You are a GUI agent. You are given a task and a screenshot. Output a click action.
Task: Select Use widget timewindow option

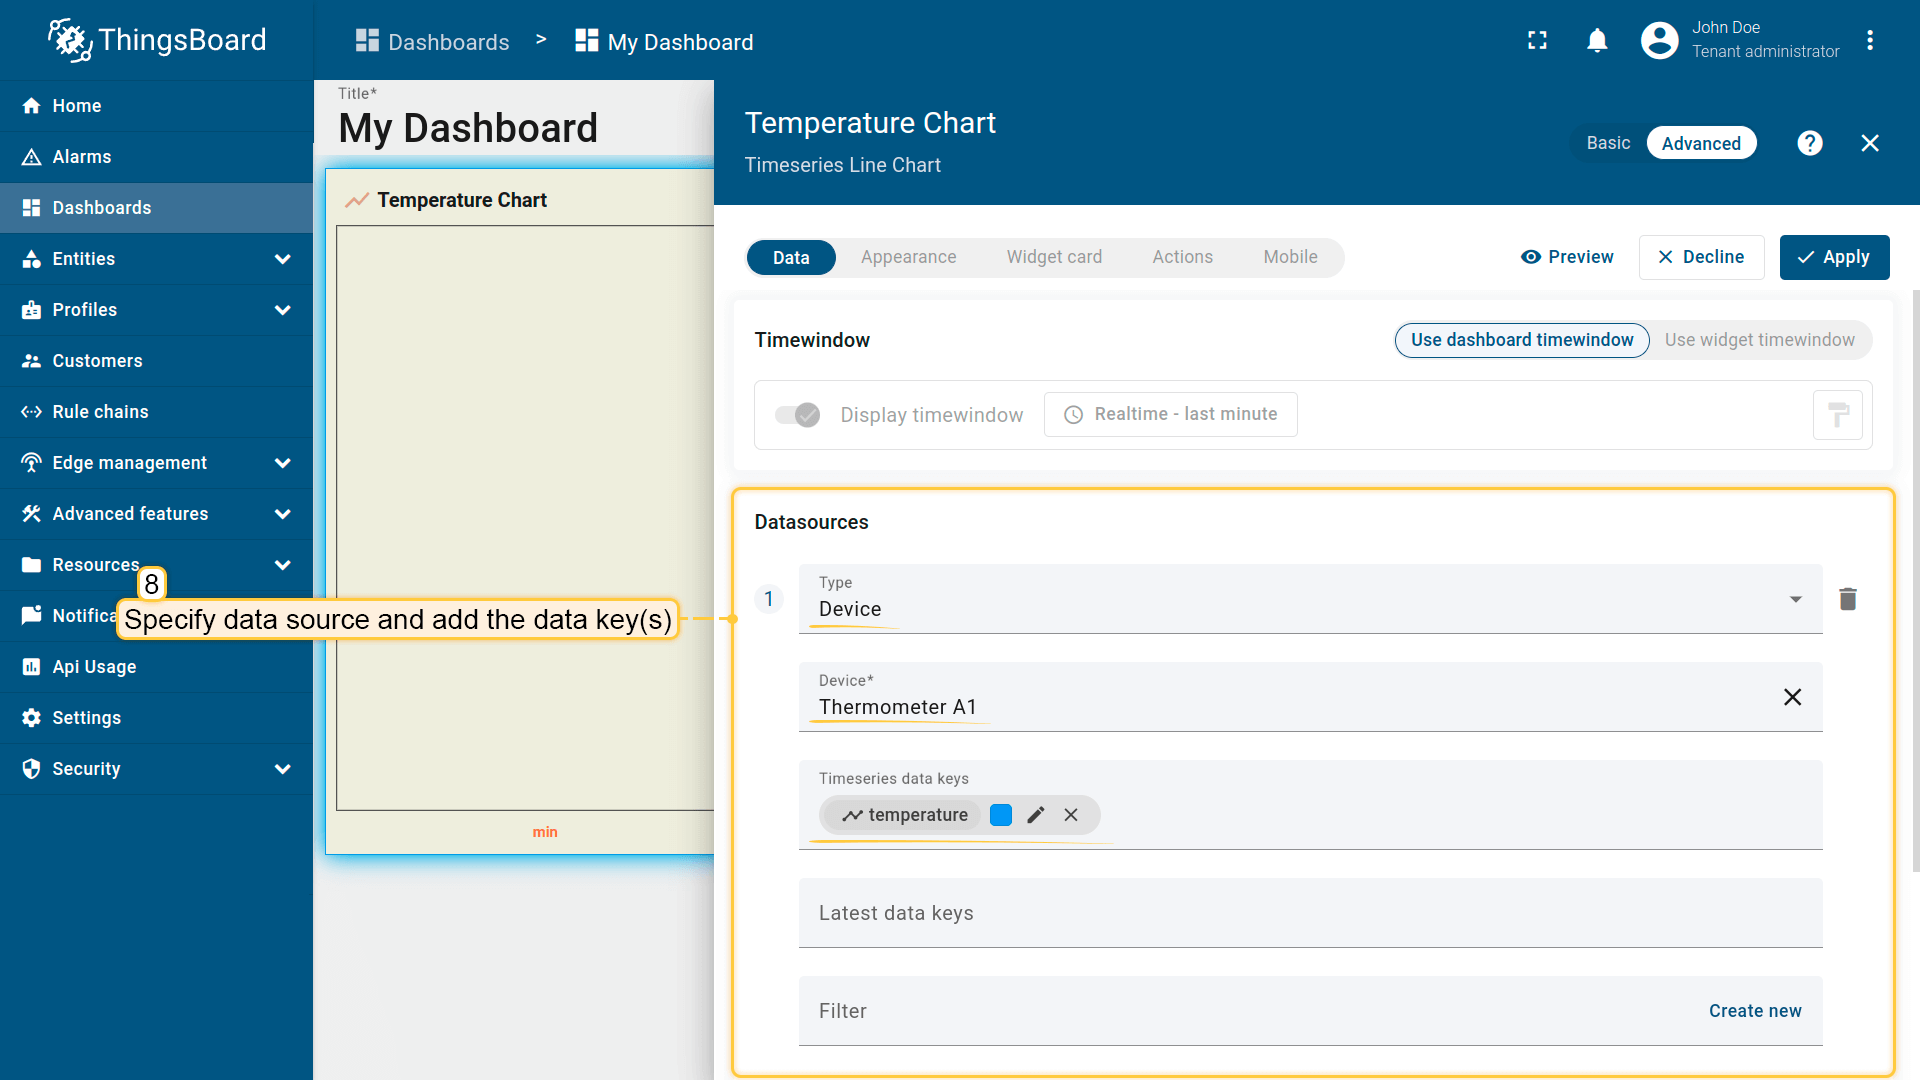point(1759,340)
